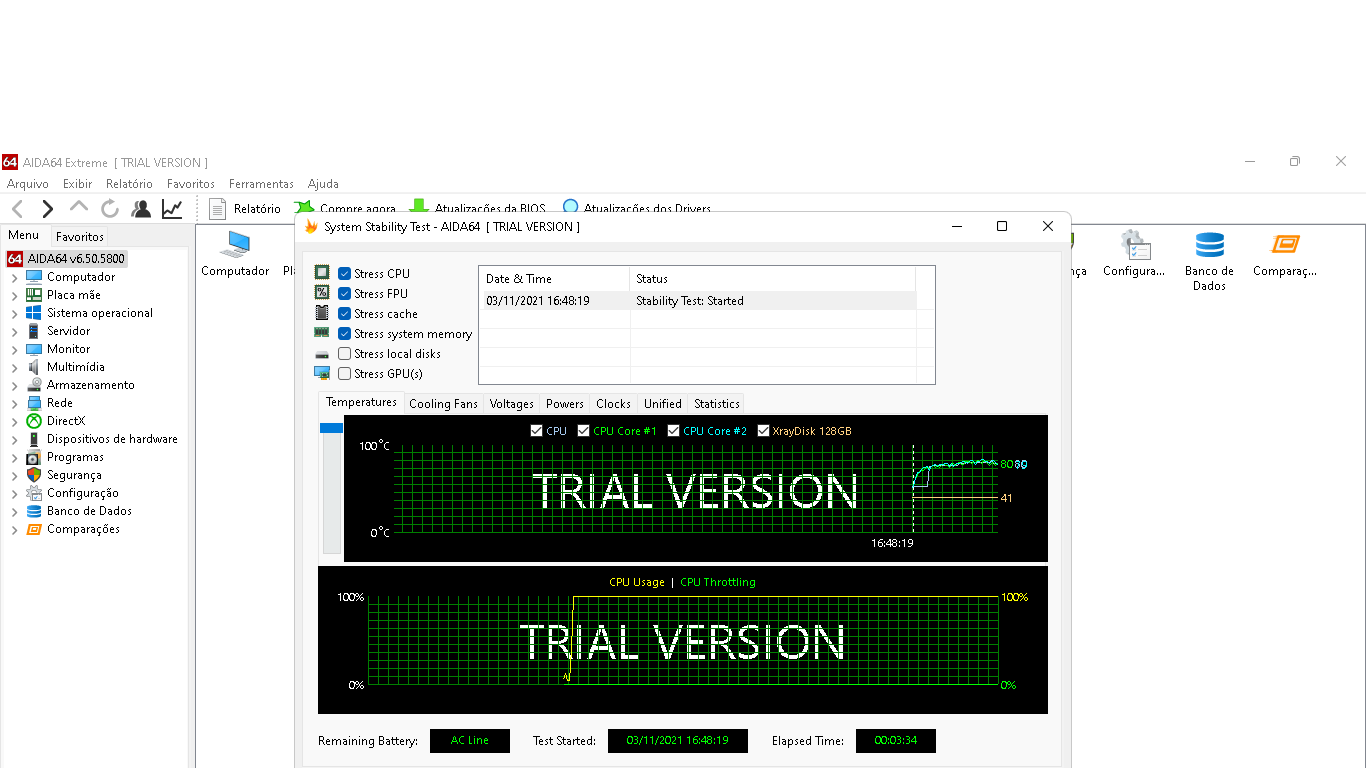Click the Multimídia speaker icon in the tree
The image size is (1366, 768).
pyautogui.click(x=34, y=367)
